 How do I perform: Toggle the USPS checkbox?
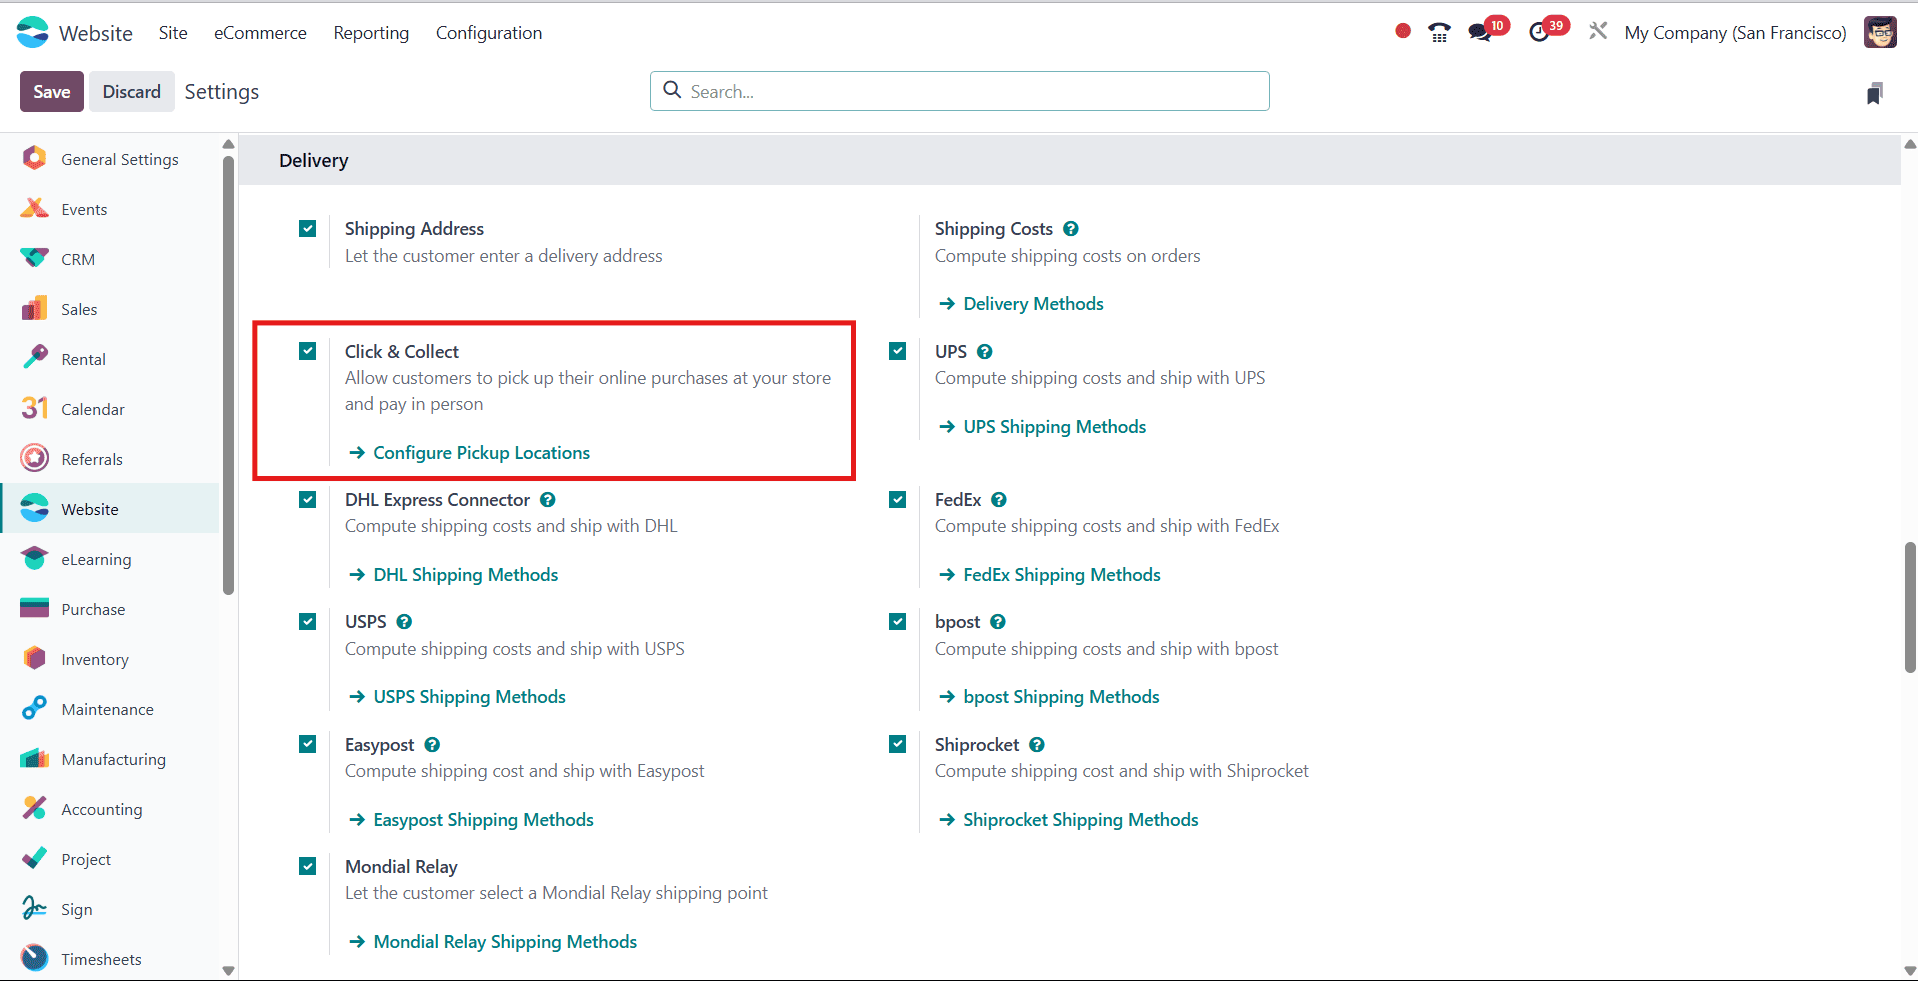point(308,622)
